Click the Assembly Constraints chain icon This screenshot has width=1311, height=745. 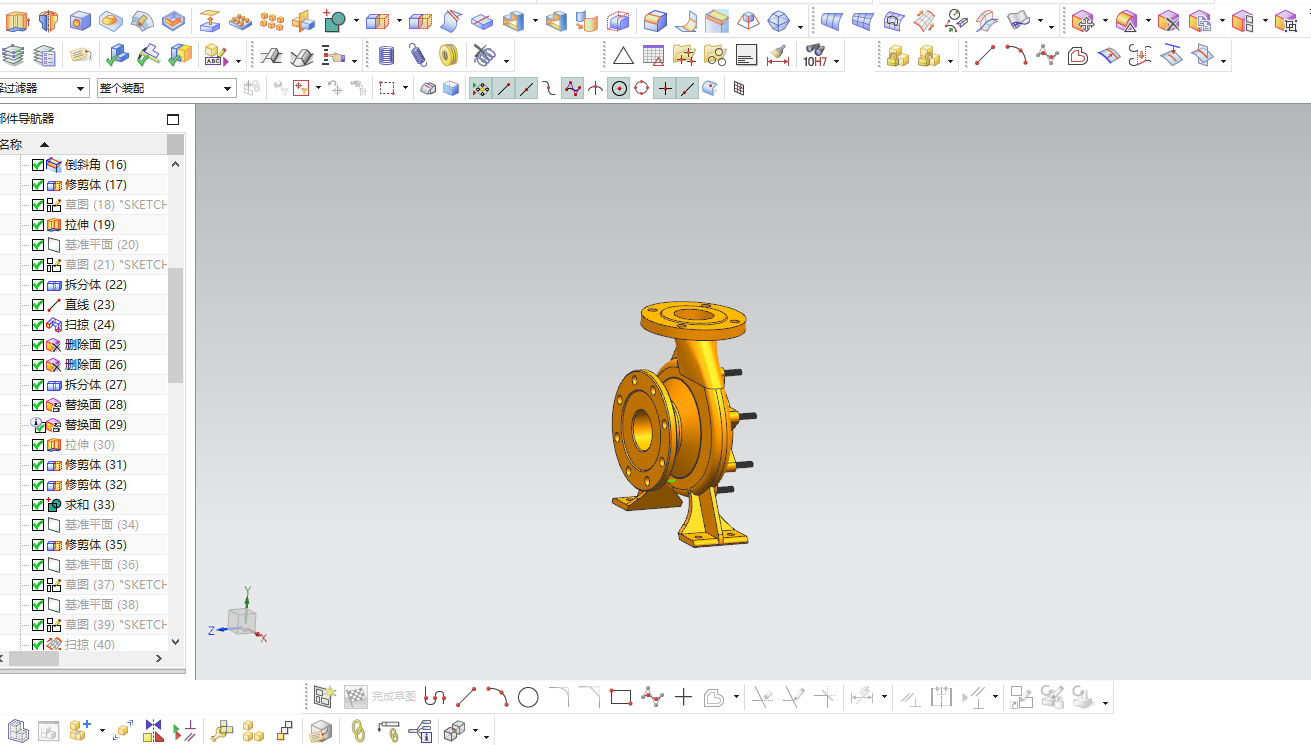coord(358,732)
